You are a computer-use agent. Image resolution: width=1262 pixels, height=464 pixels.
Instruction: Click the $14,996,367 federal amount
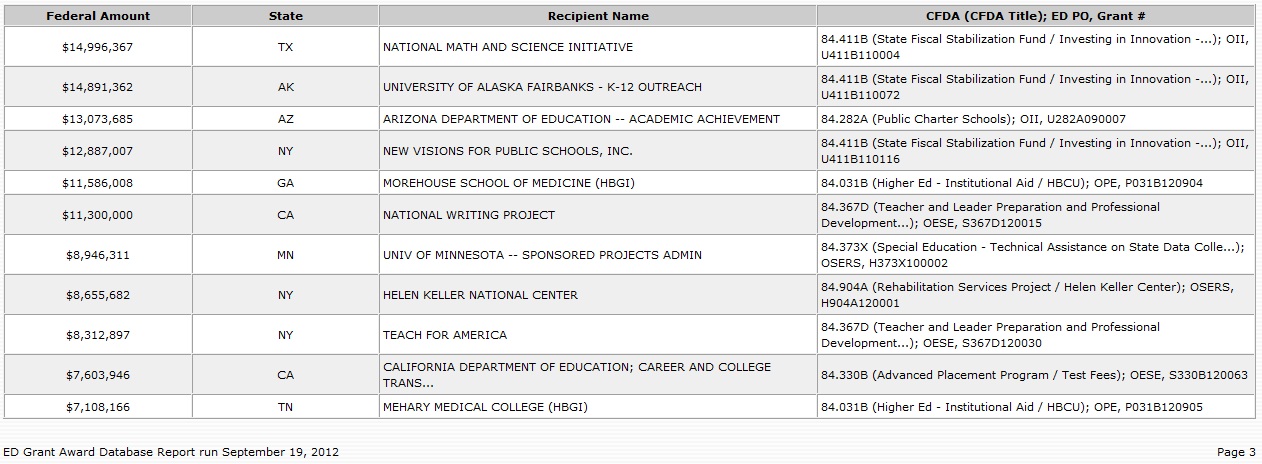click(x=98, y=47)
